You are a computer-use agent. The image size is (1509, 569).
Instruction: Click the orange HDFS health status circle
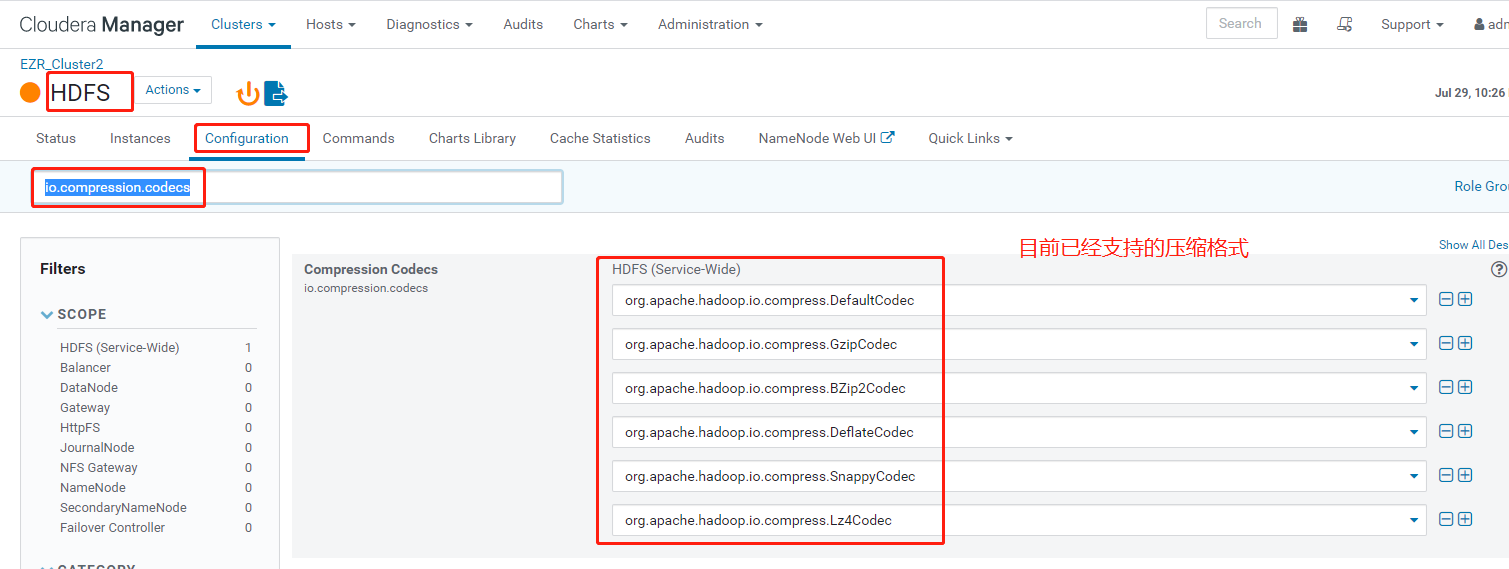[x=30, y=93]
